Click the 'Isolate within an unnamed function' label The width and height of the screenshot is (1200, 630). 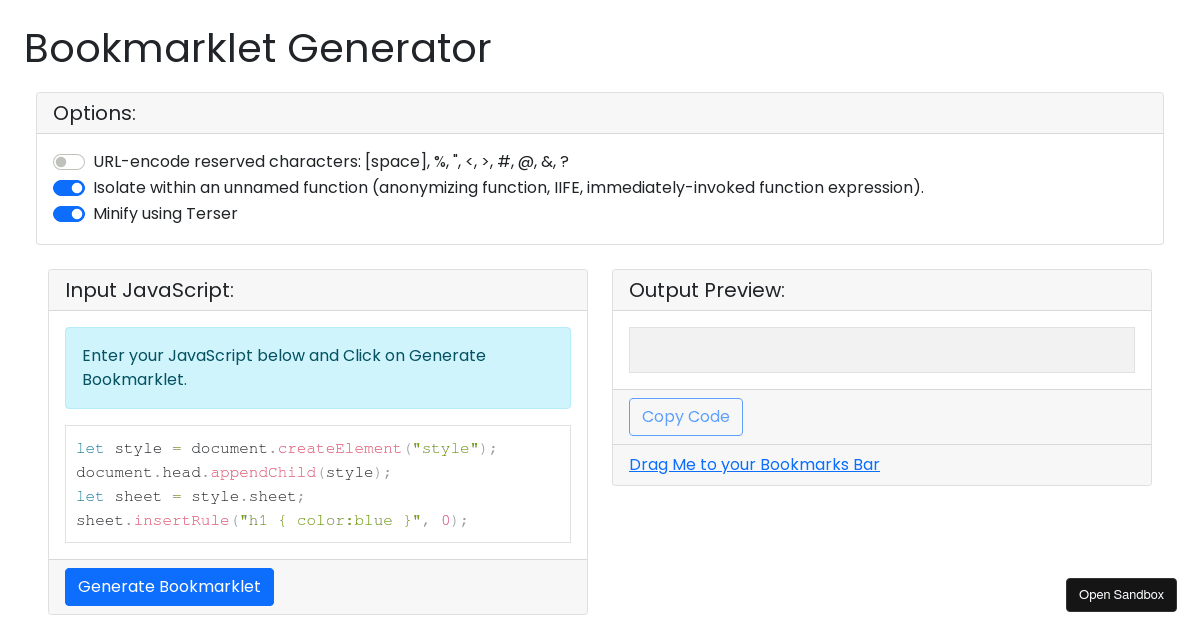[508, 188]
